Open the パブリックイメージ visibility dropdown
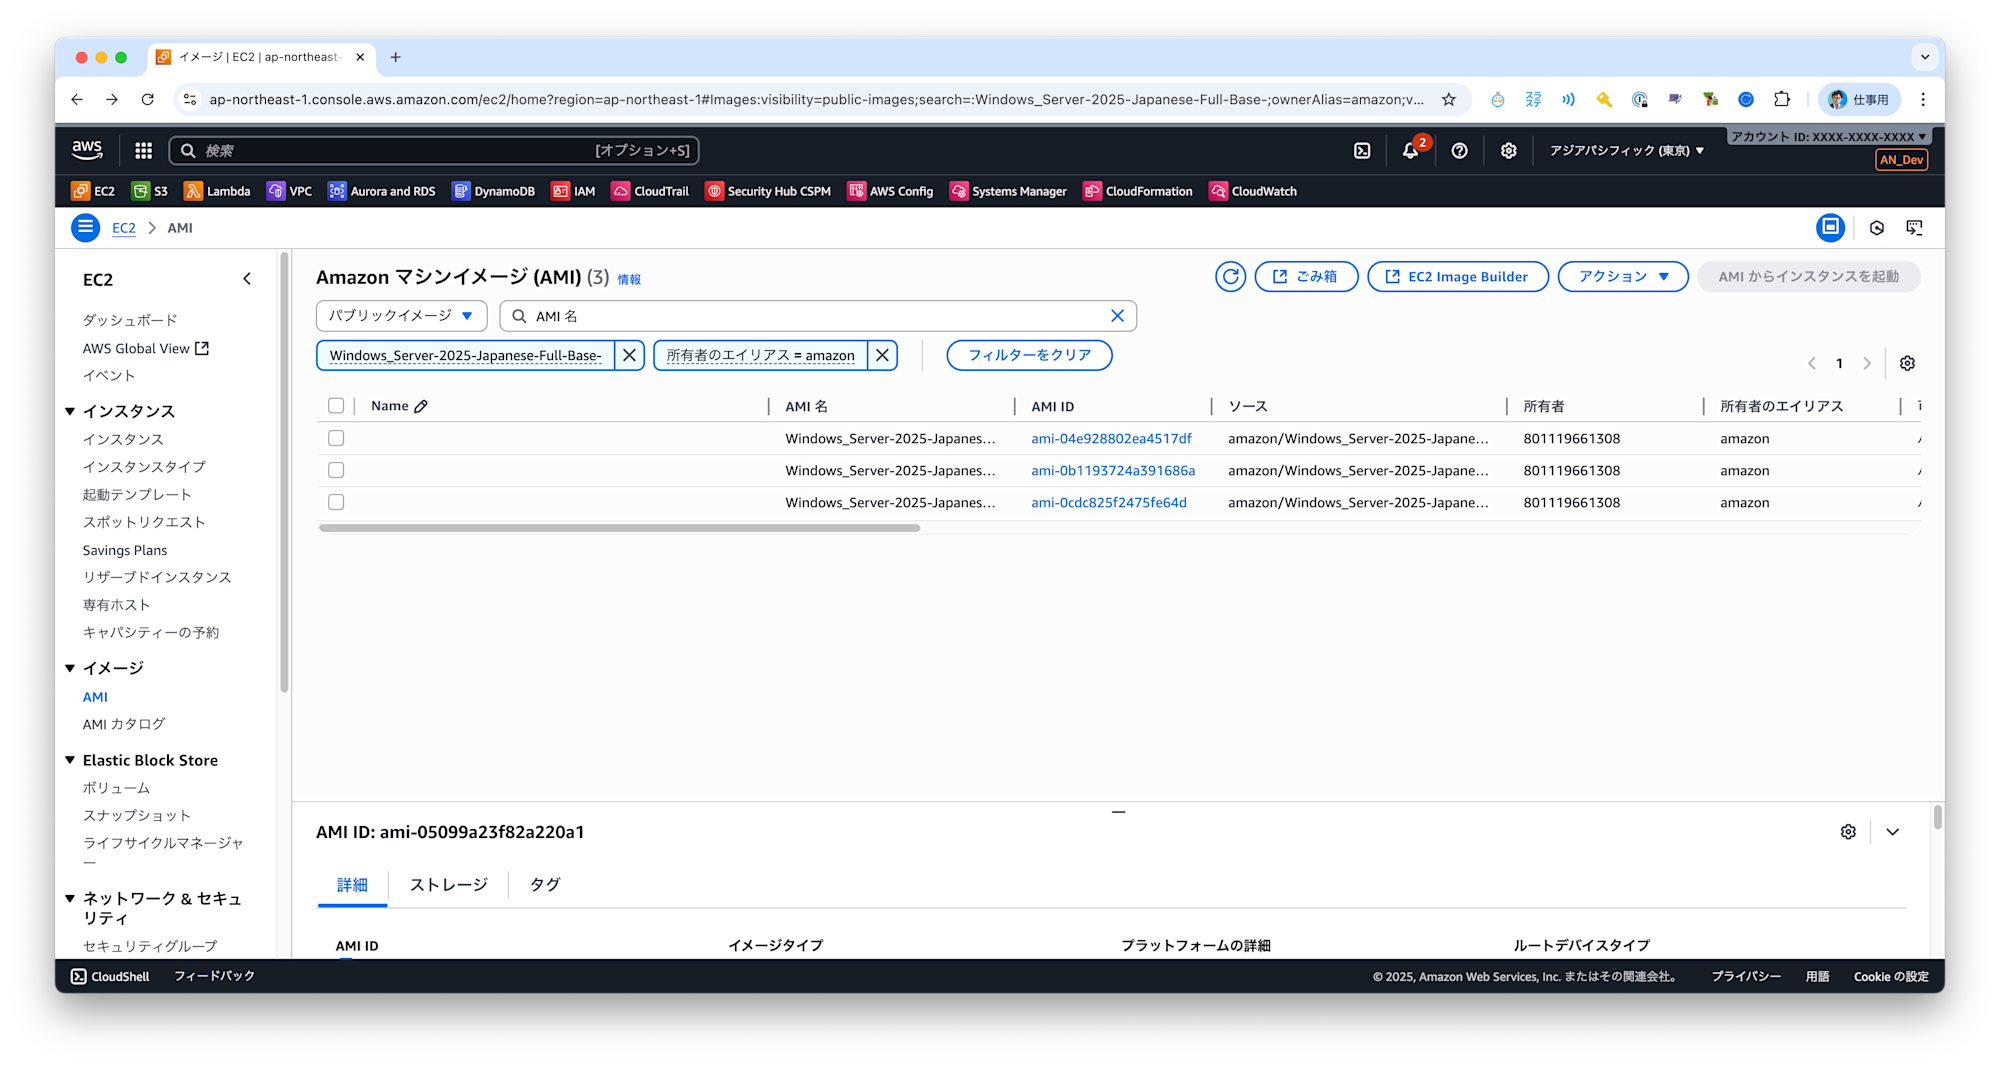 tap(401, 316)
